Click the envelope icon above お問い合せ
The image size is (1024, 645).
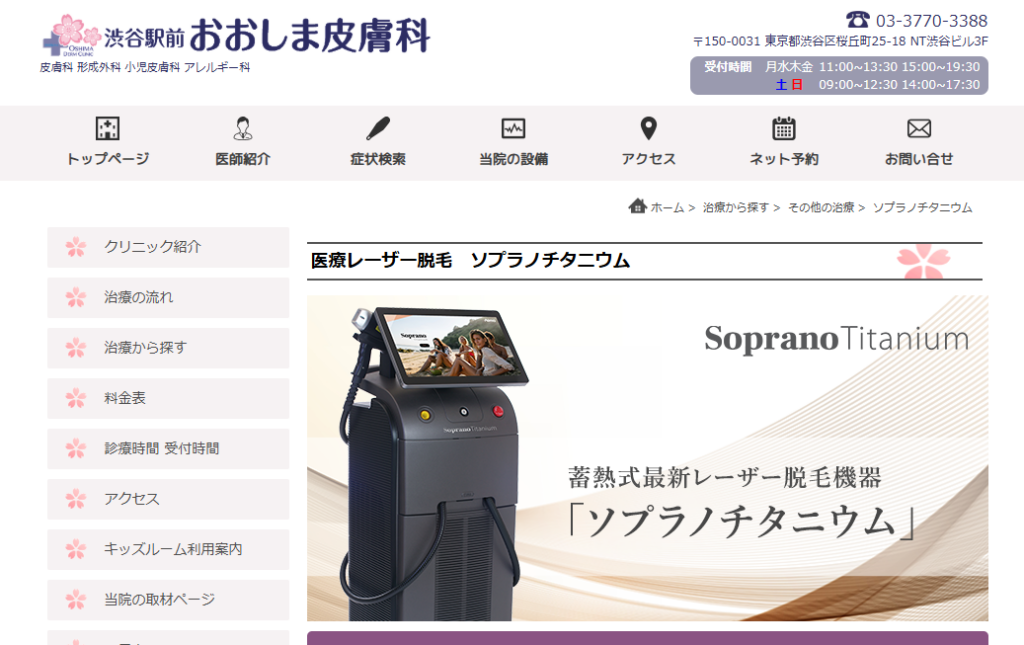click(919, 129)
